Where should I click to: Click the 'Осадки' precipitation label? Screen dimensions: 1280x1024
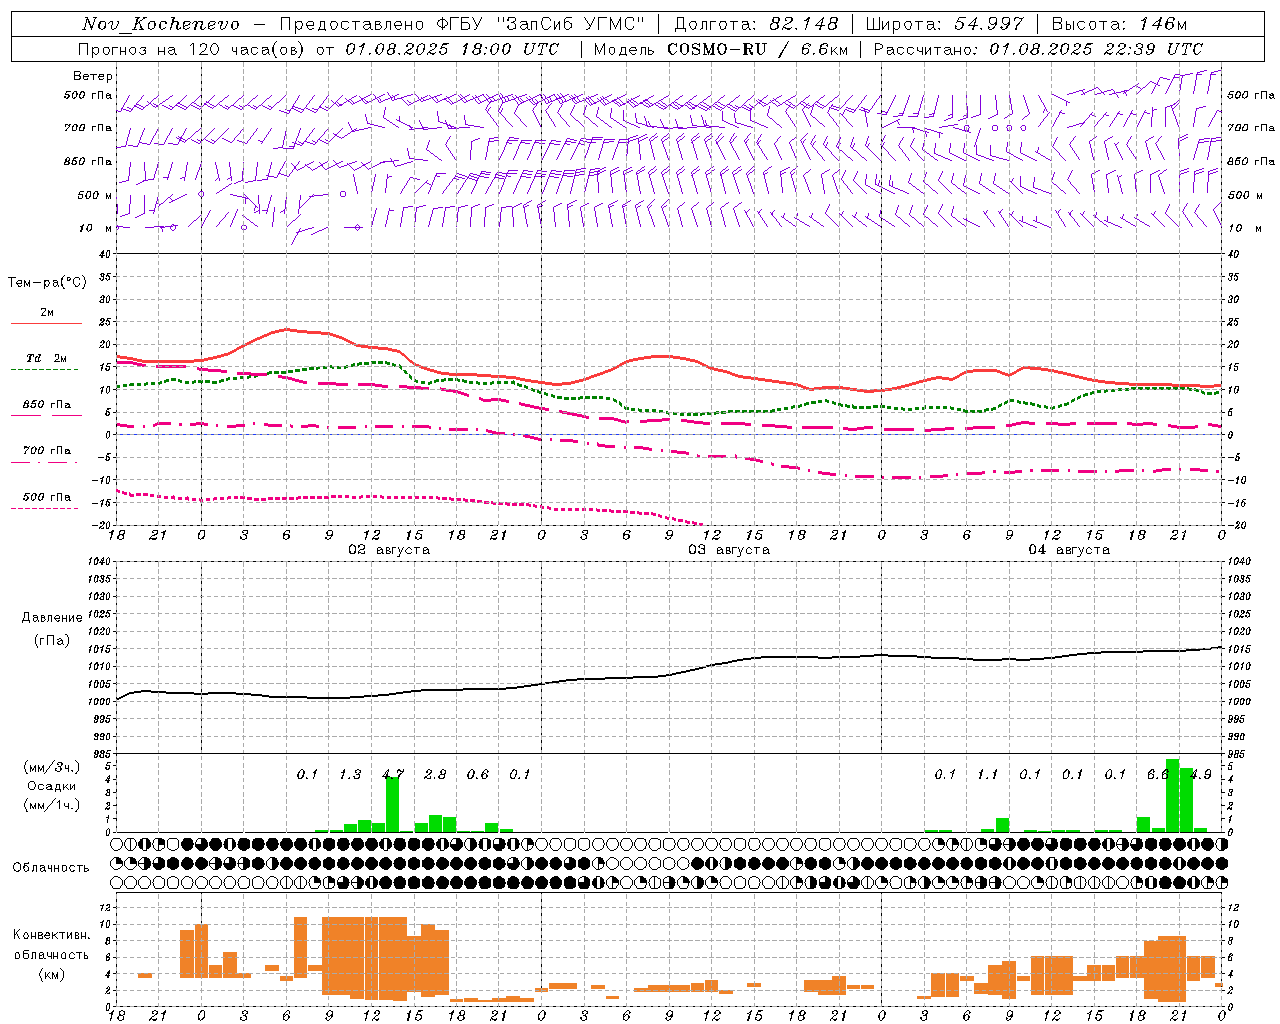(51, 786)
